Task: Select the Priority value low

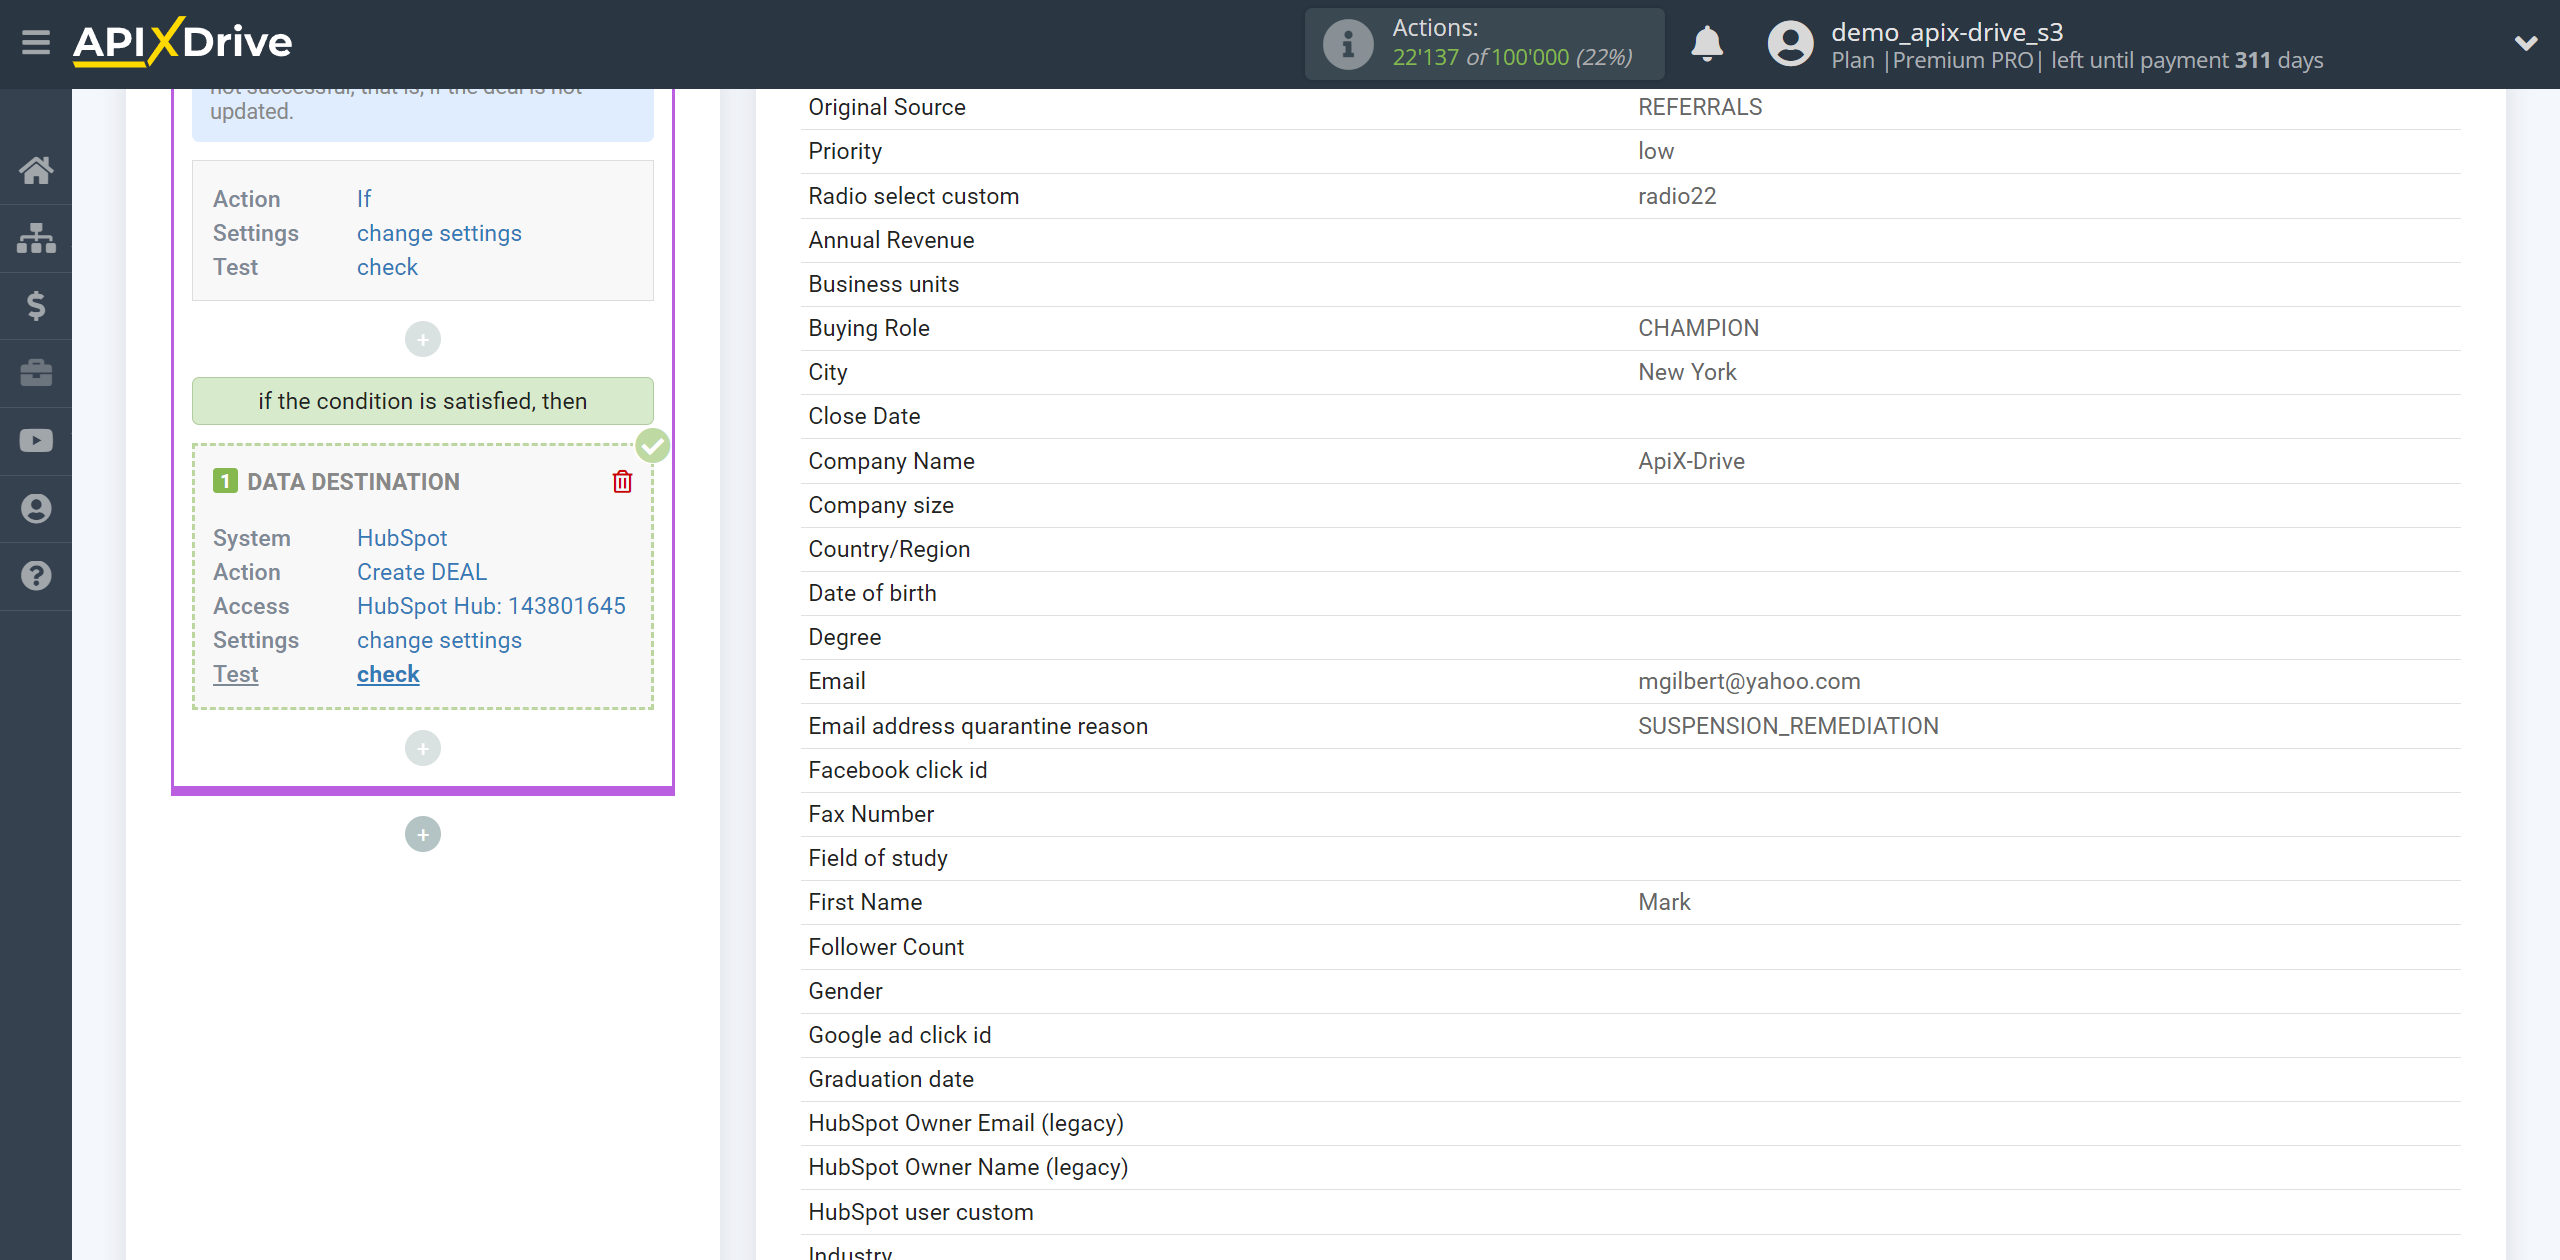Action: [1656, 151]
